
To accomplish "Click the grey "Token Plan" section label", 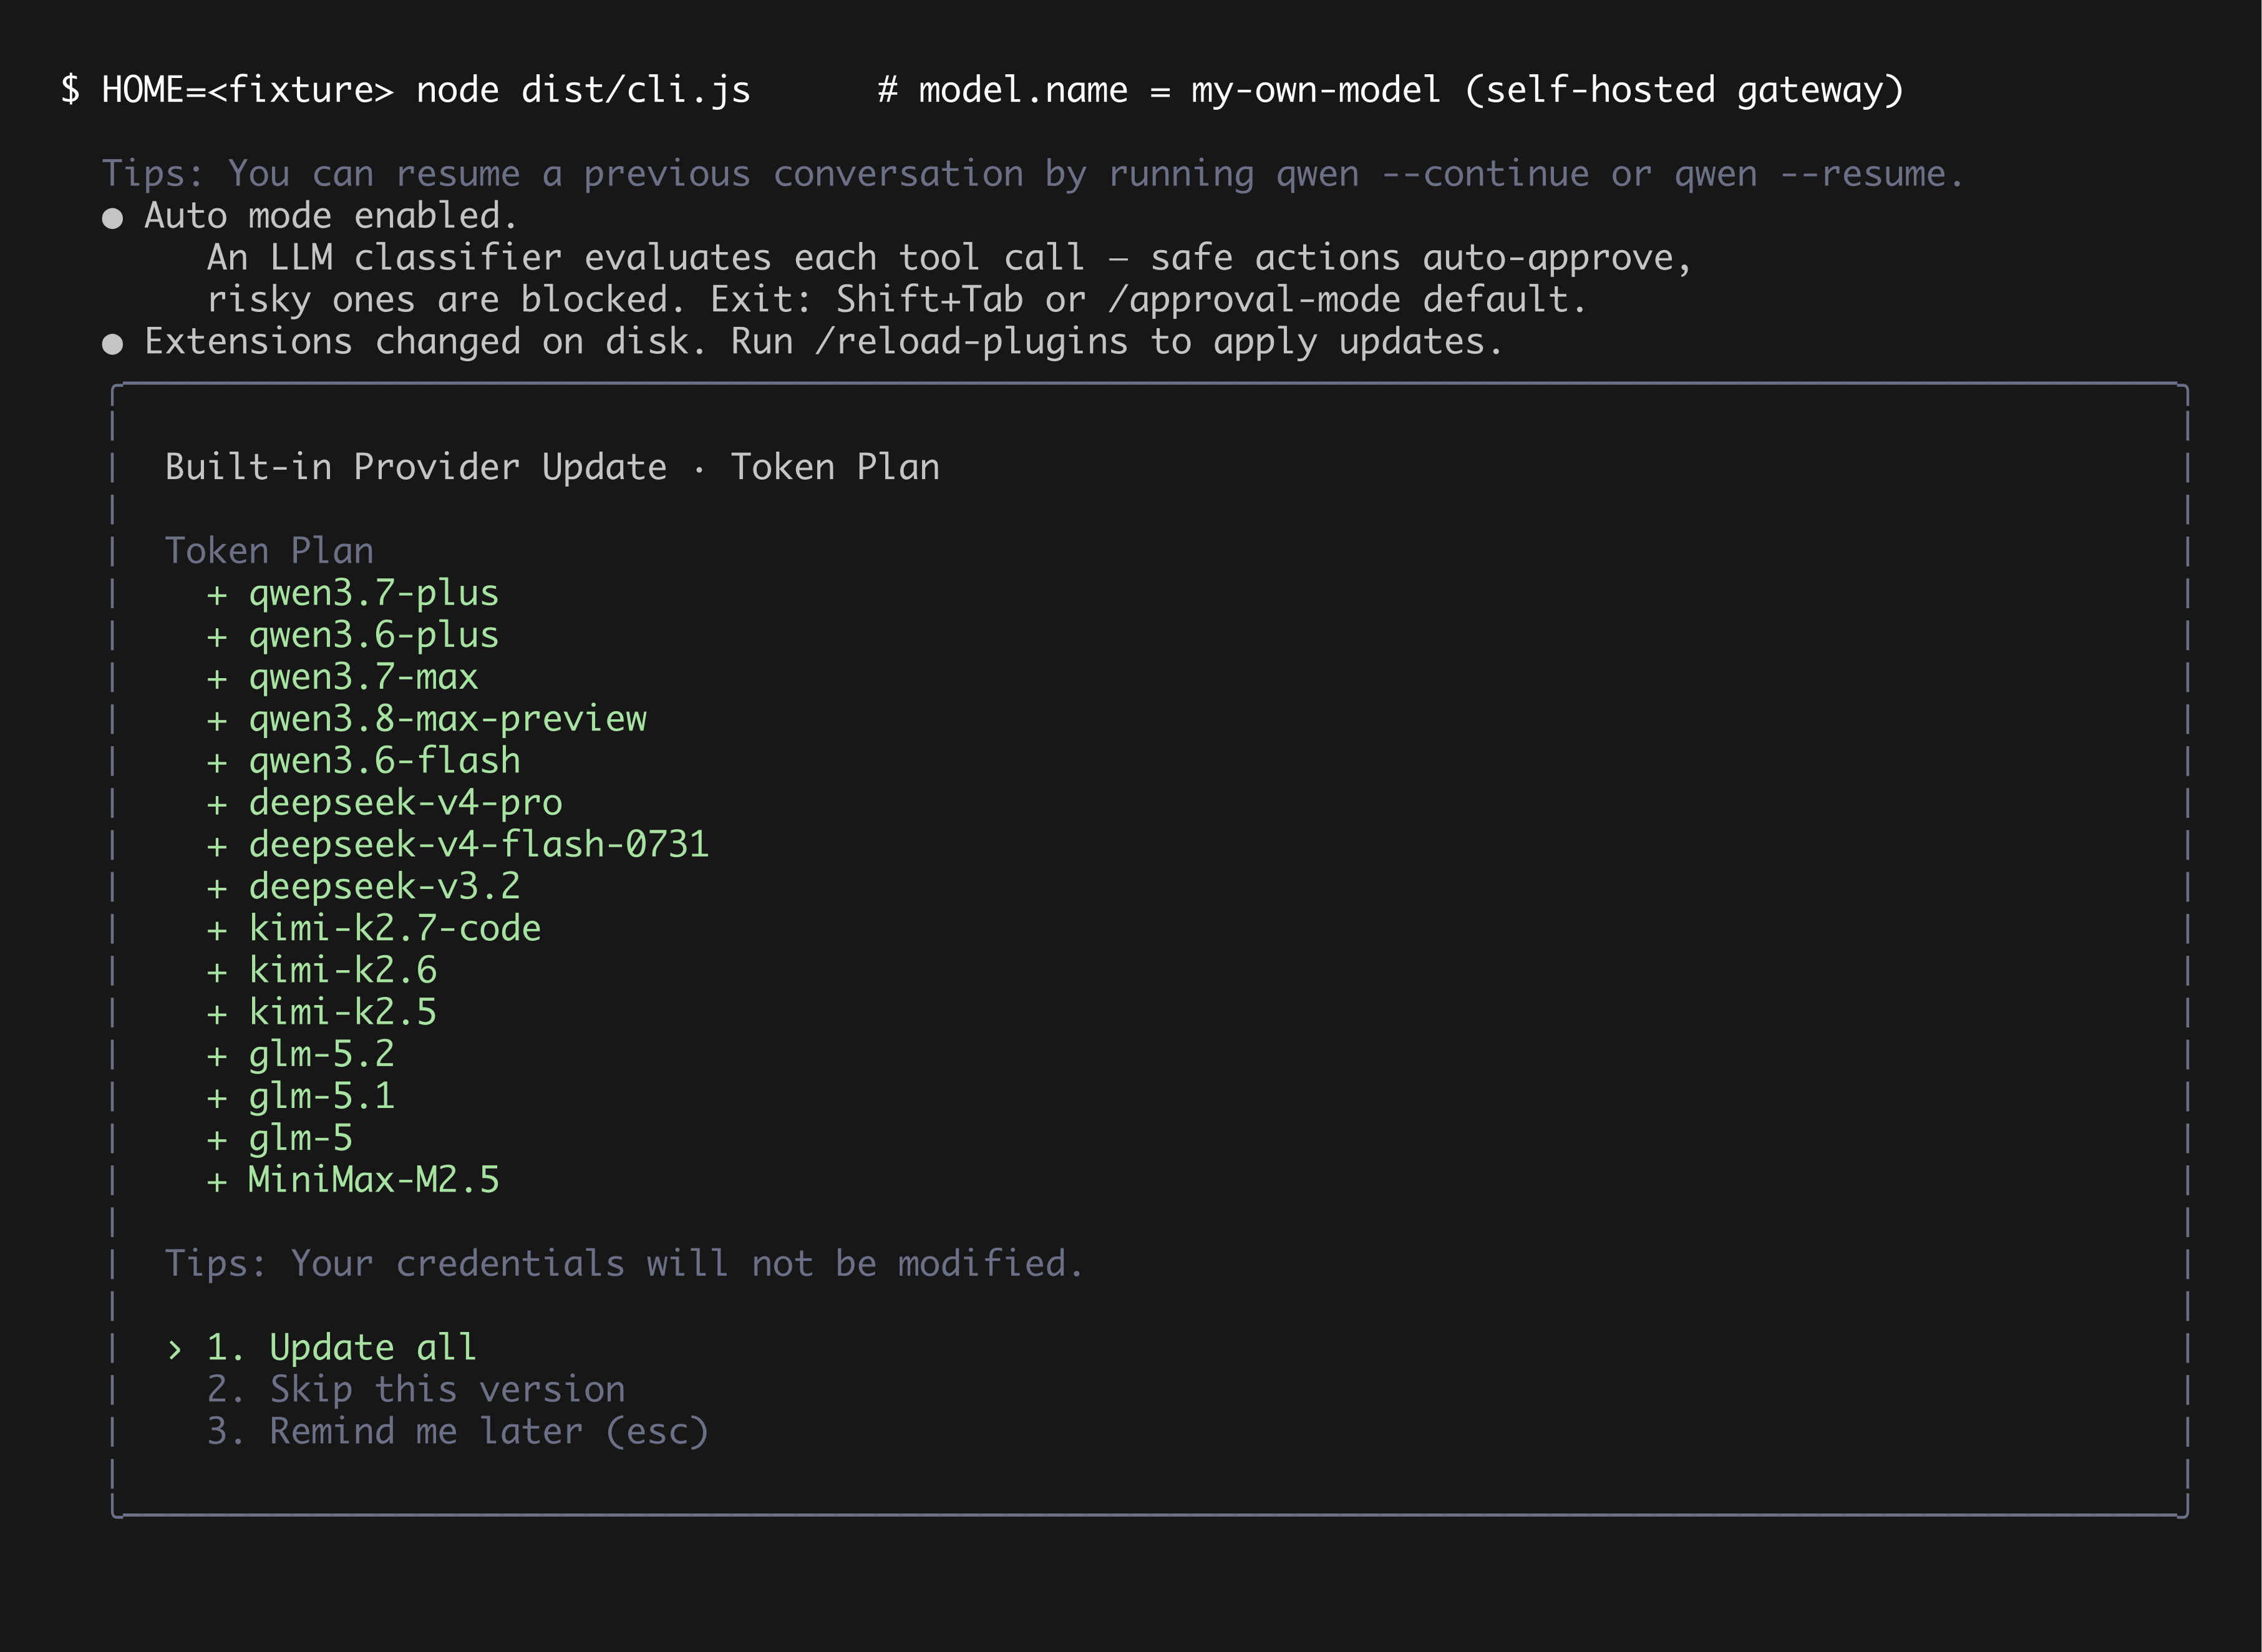I will tap(269, 551).
